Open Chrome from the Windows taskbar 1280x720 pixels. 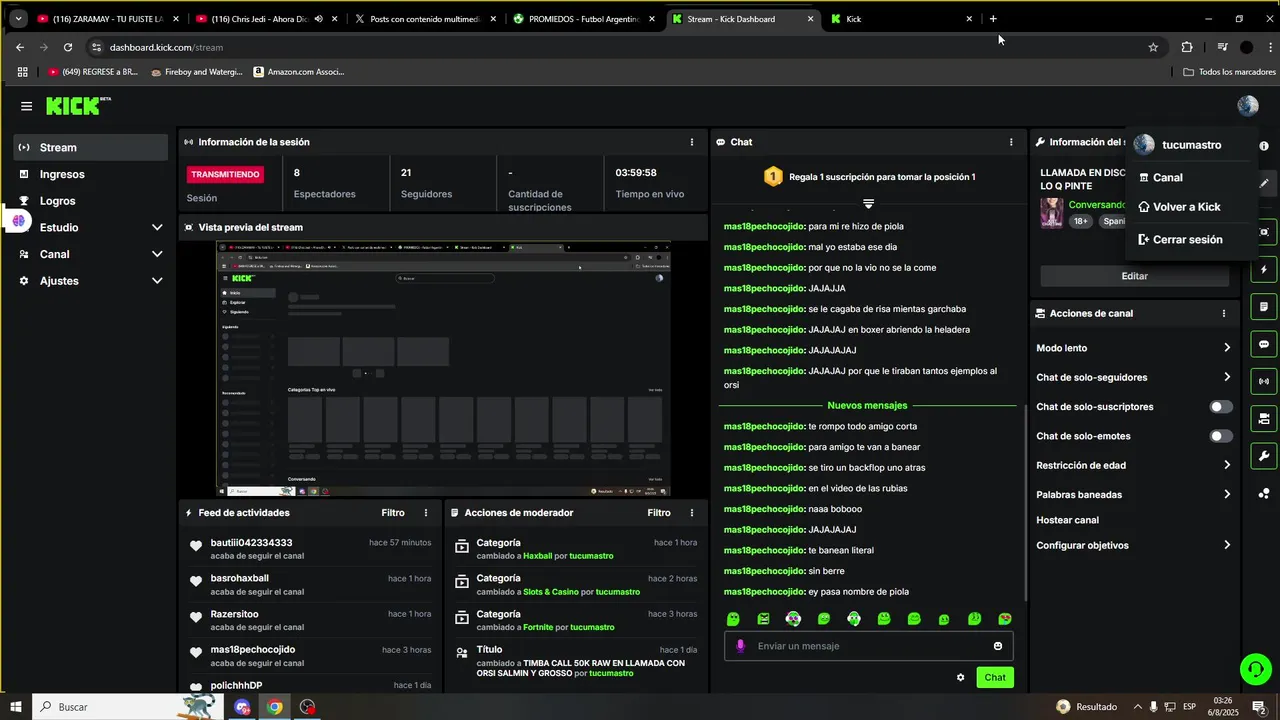click(275, 707)
